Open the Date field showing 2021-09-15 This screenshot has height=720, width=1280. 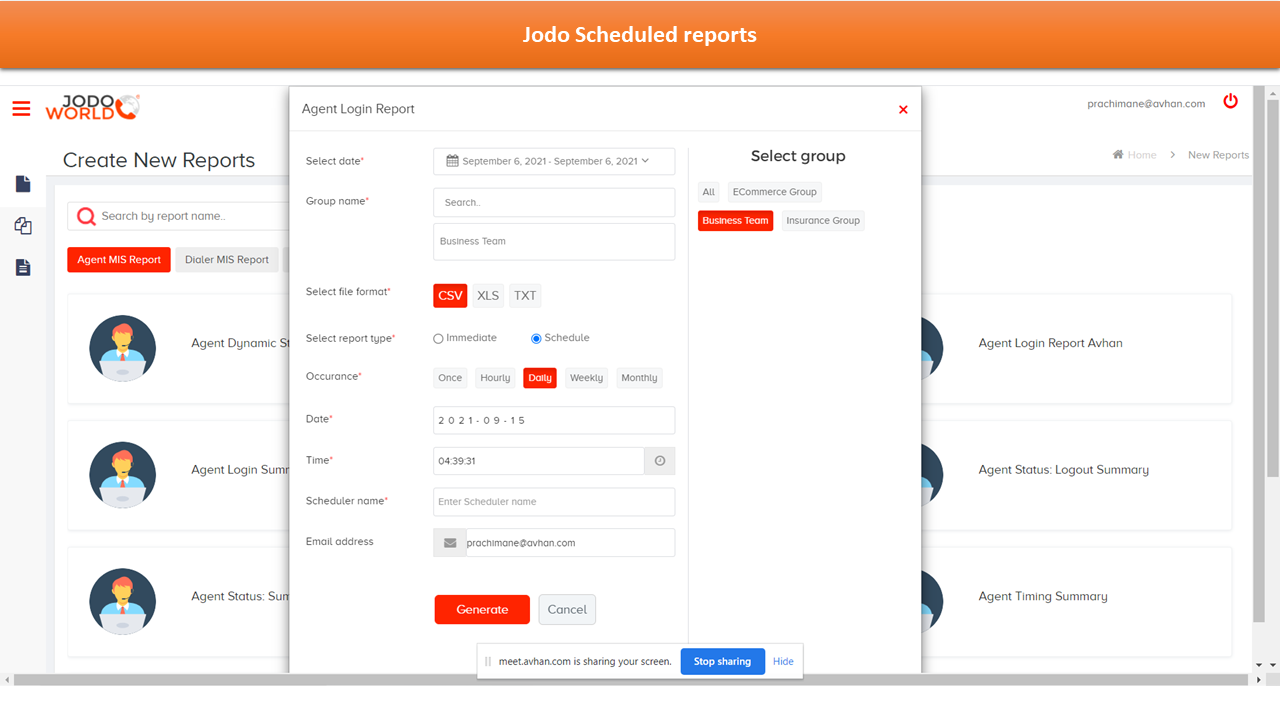coord(554,420)
